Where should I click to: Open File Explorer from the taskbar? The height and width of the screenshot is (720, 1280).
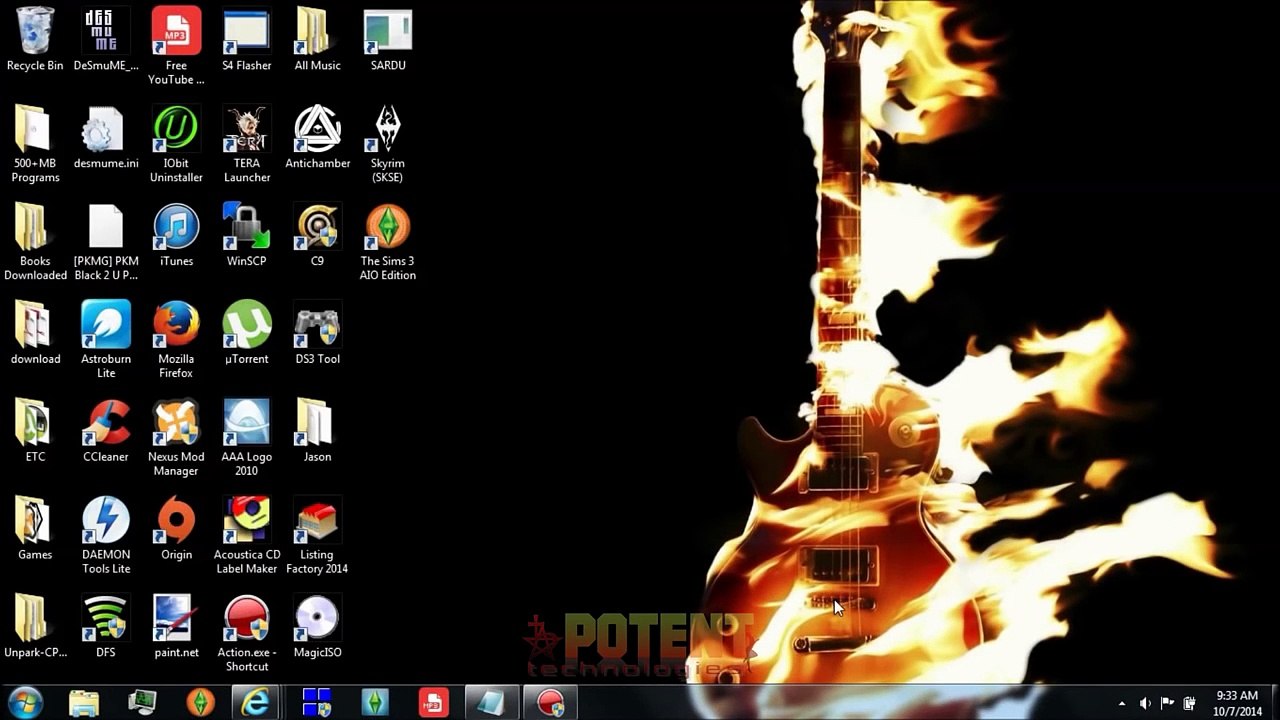point(84,702)
